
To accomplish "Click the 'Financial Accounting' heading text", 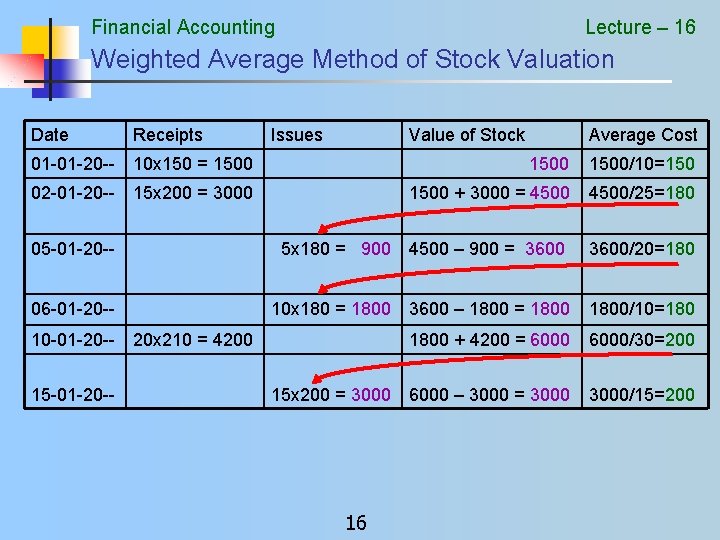I will coord(183,27).
